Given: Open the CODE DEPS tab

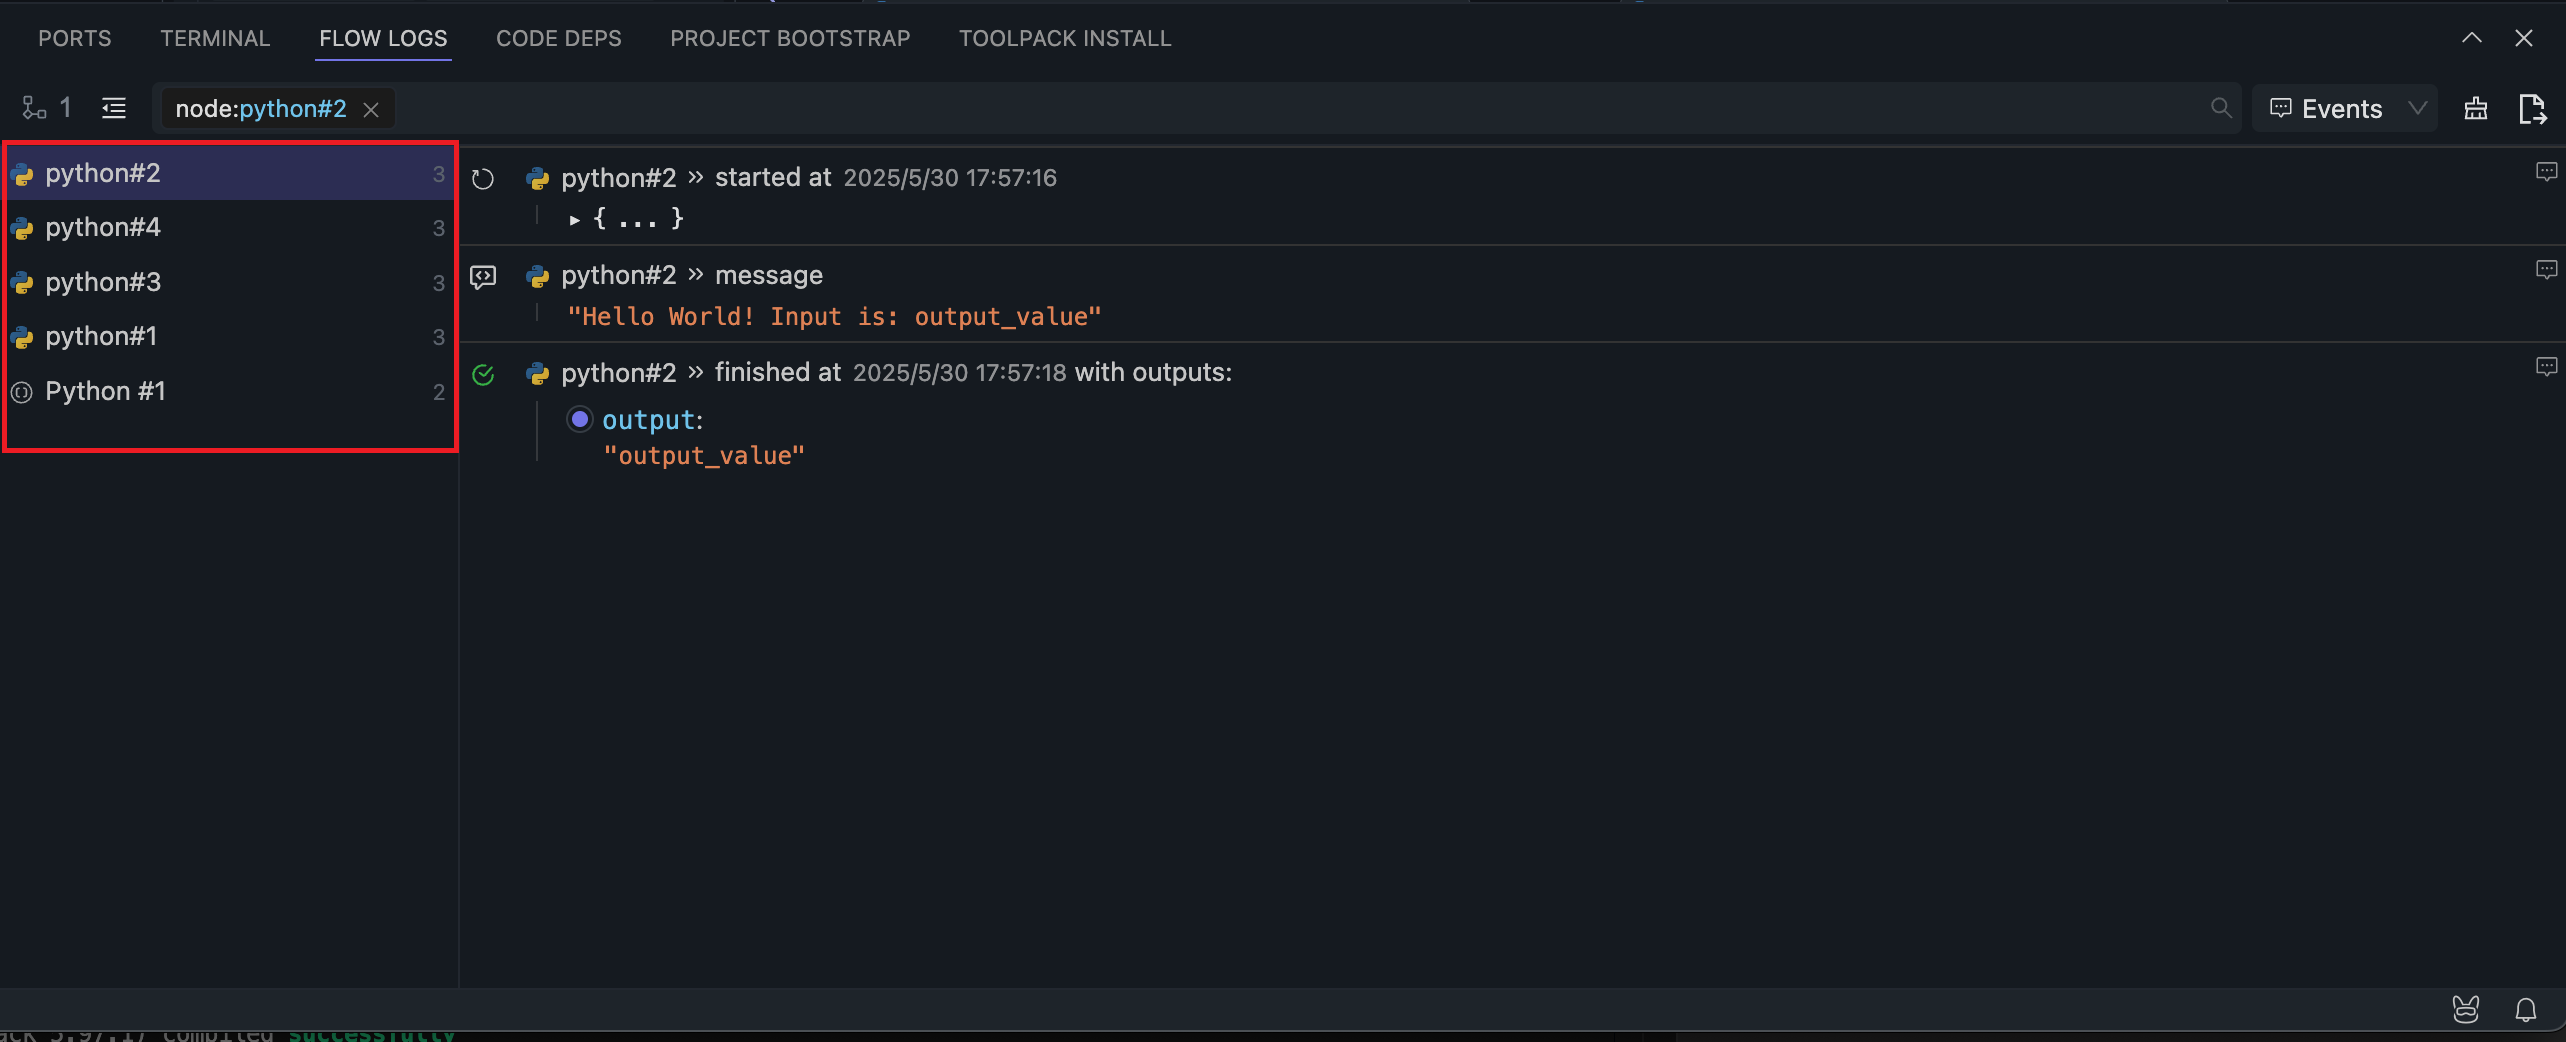Looking at the screenshot, I should coord(558,38).
